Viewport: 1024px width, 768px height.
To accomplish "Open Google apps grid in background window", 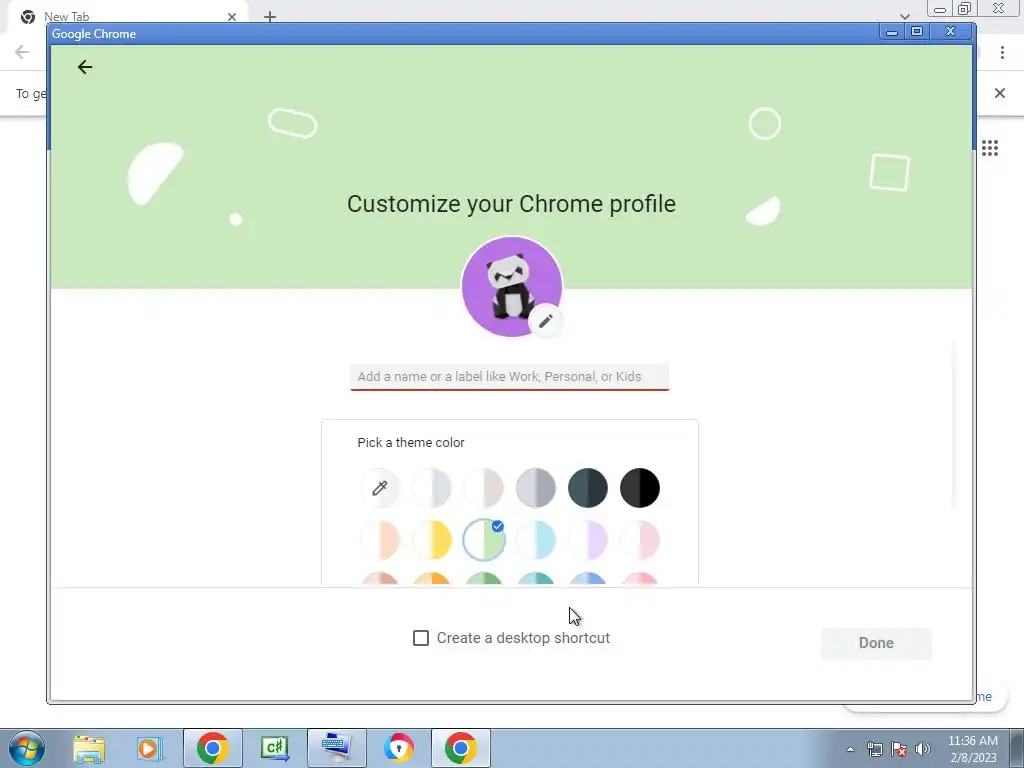I will tap(990, 148).
